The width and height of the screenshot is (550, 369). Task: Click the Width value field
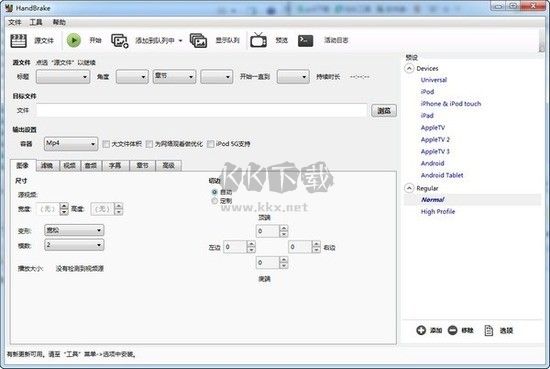tap(48, 209)
